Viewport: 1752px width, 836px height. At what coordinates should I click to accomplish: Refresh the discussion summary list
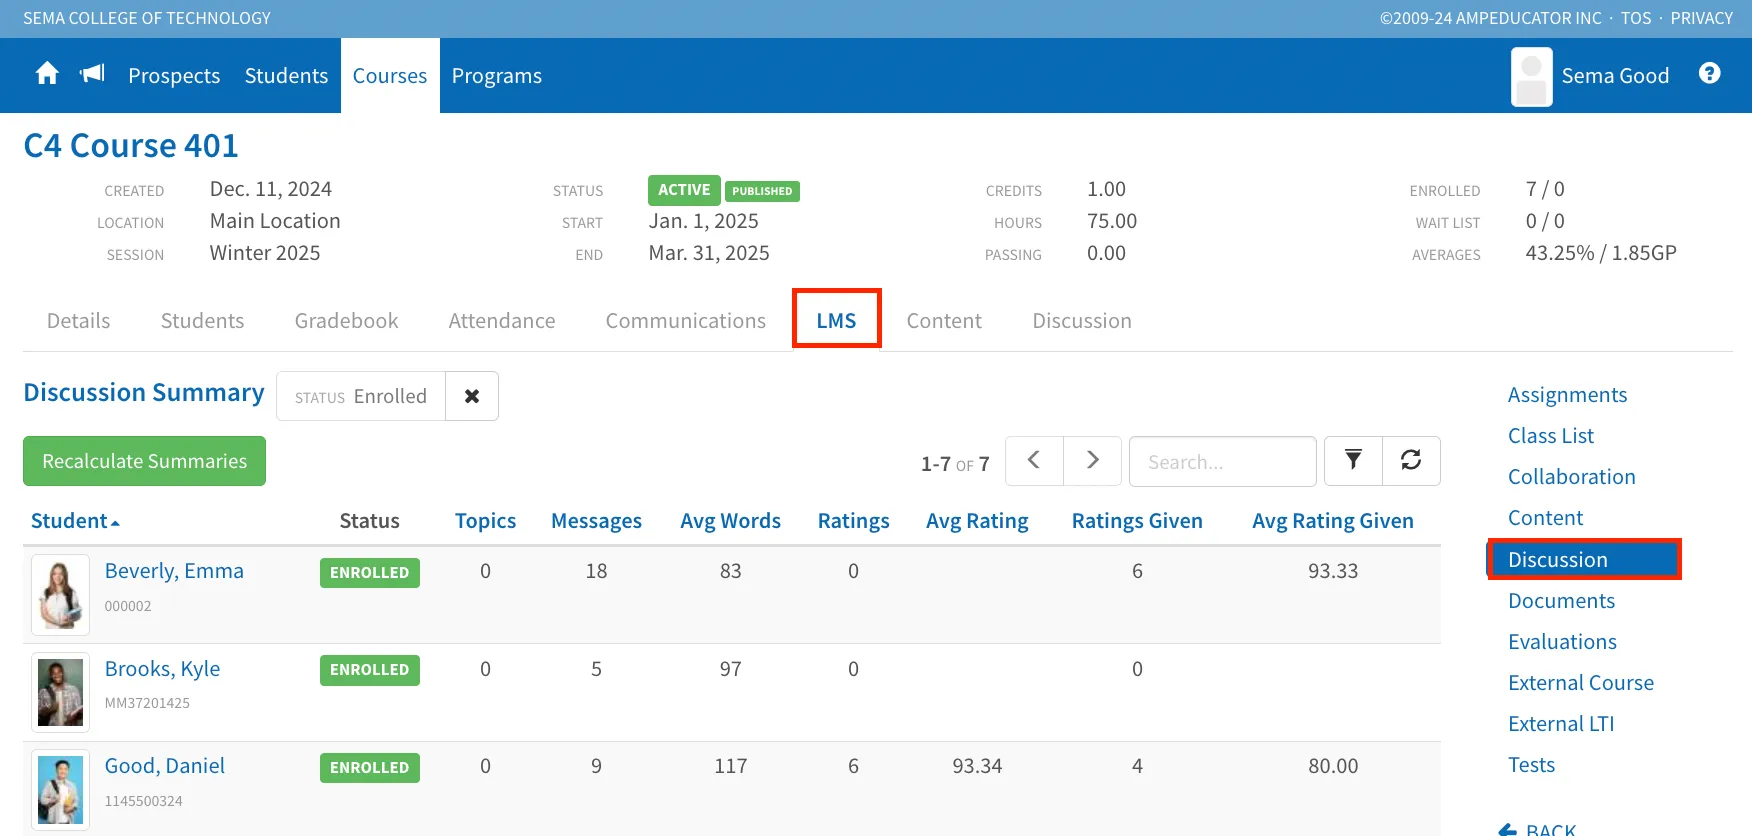(x=1411, y=461)
